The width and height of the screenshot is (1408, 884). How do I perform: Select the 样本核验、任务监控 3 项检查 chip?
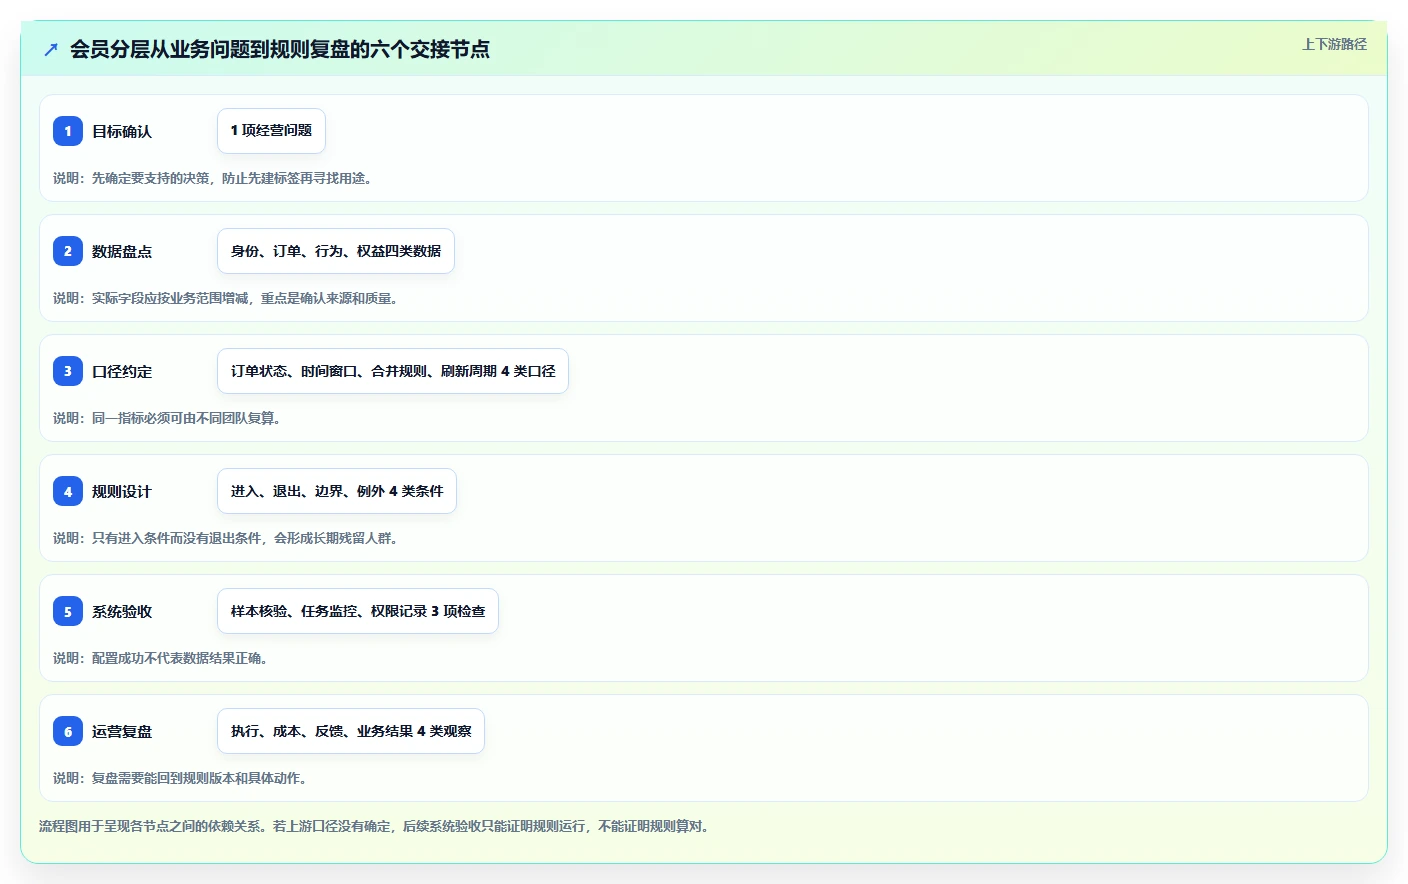coord(358,611)
